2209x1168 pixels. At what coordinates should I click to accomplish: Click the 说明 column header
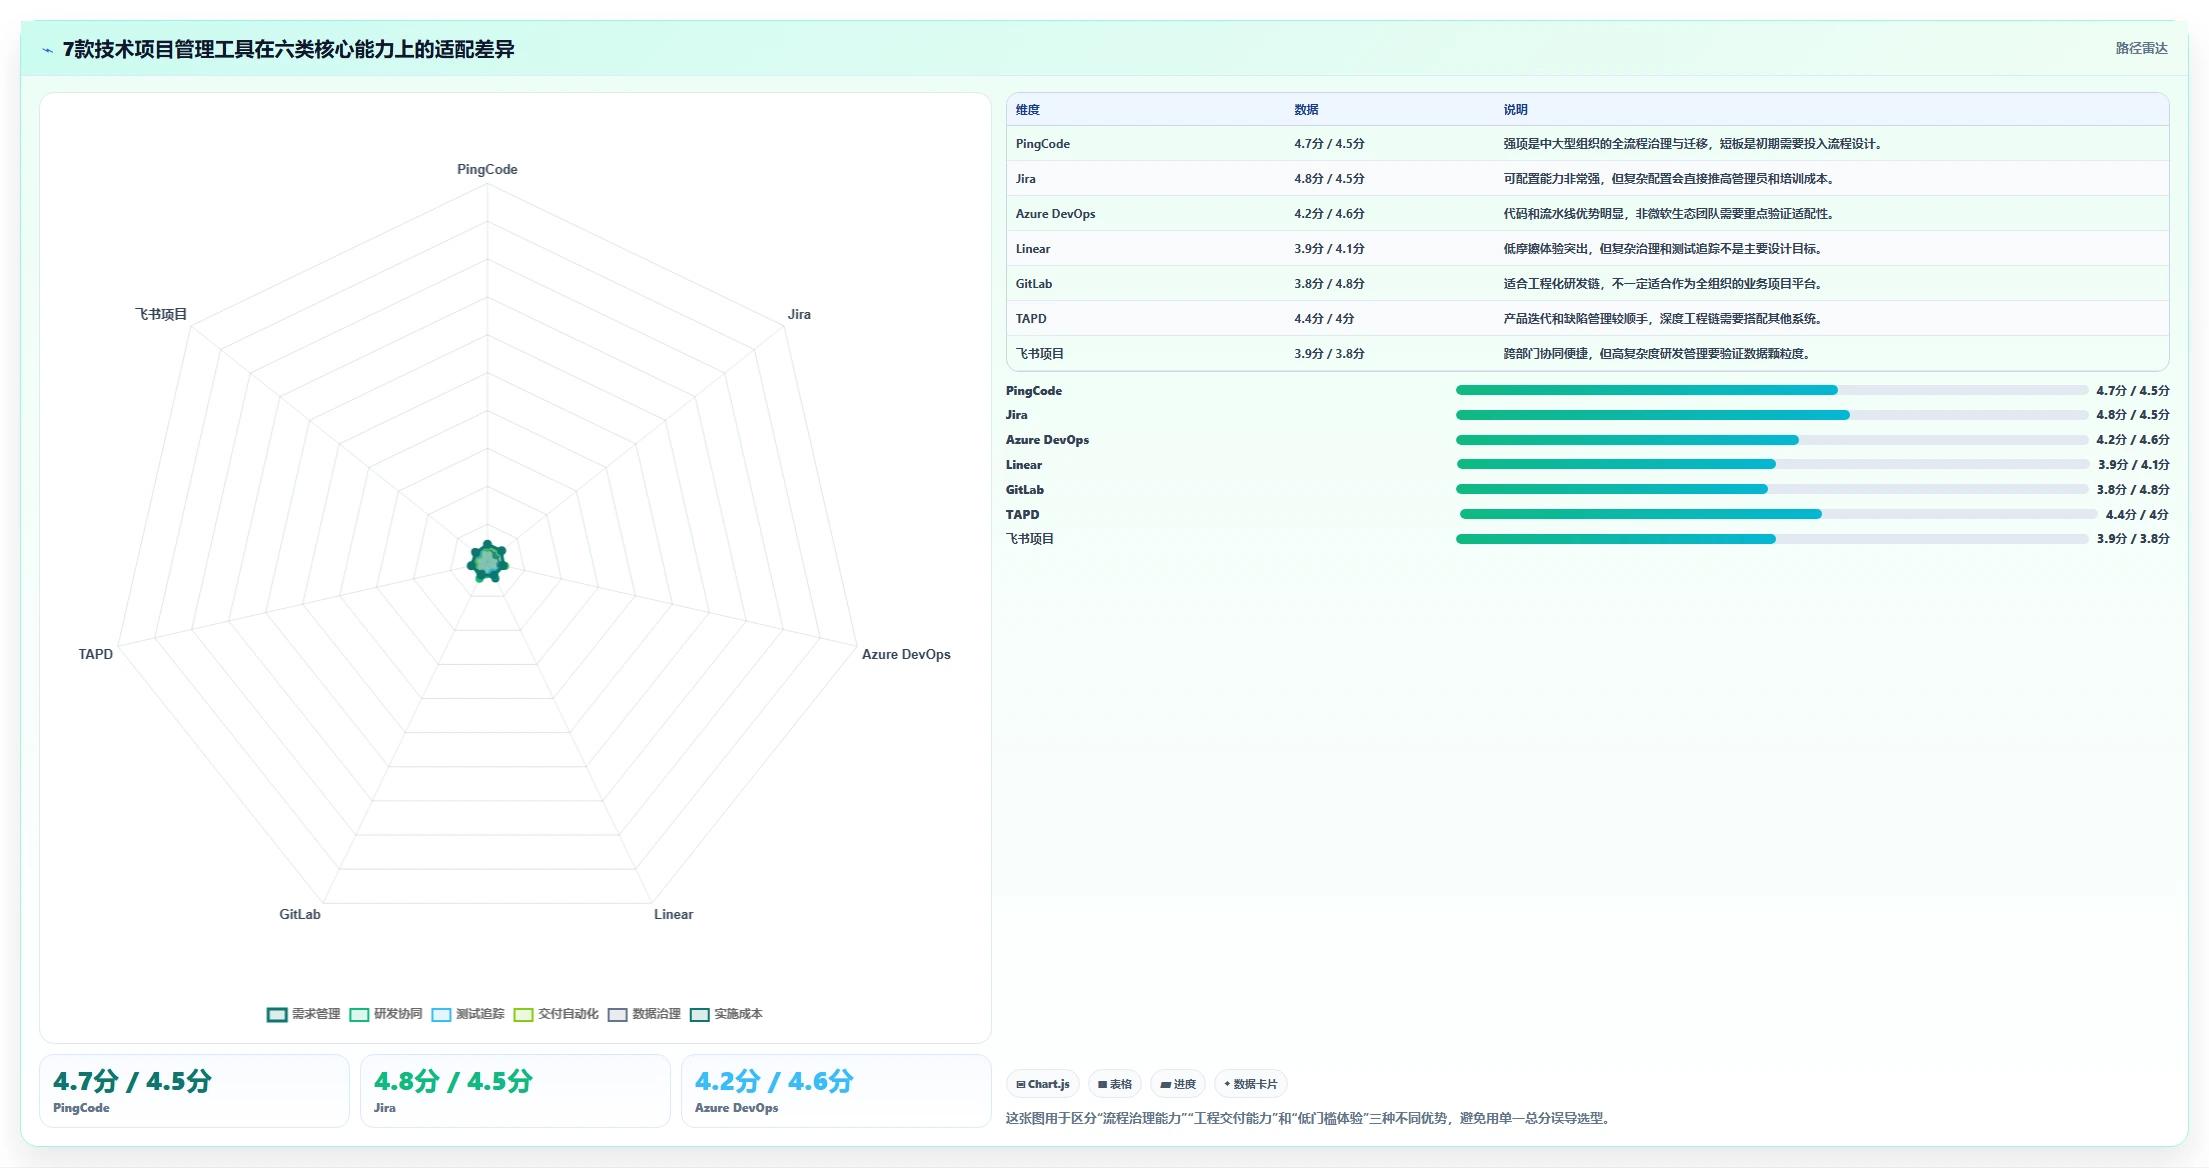(1515, 110)
